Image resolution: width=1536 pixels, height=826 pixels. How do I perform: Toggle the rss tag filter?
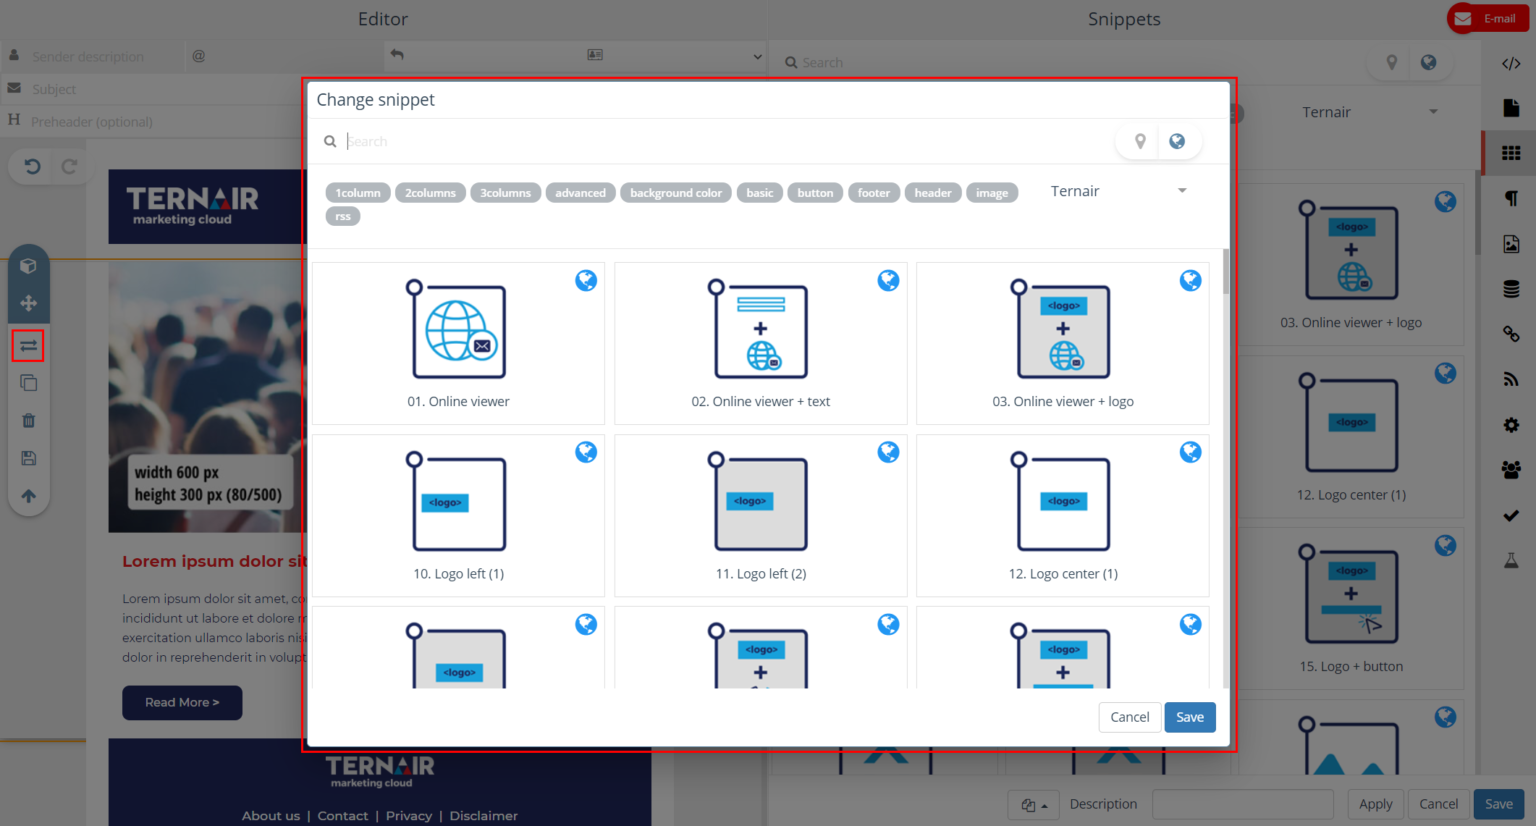point(343,216)
